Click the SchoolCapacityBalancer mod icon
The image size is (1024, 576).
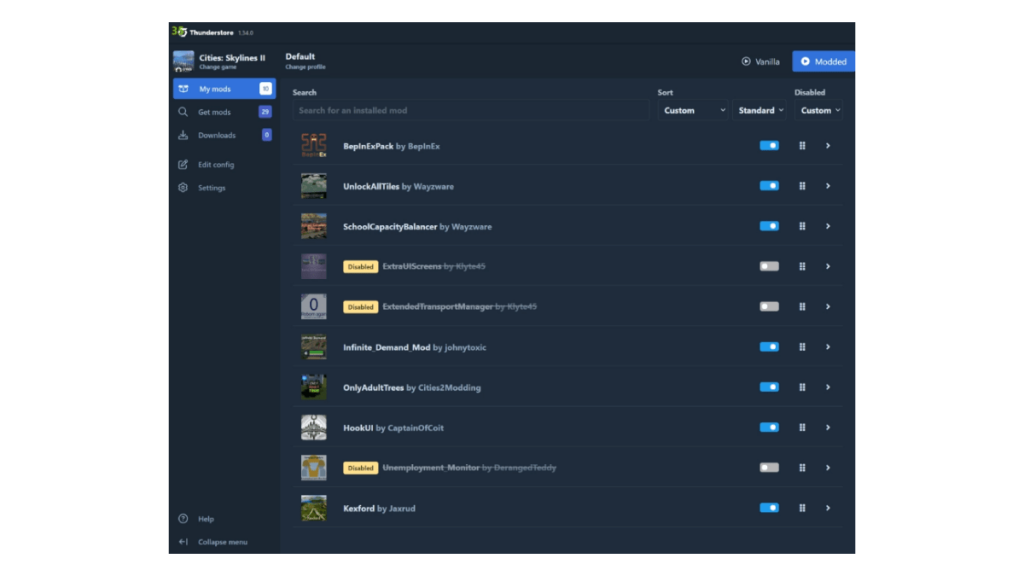[313, 226]
